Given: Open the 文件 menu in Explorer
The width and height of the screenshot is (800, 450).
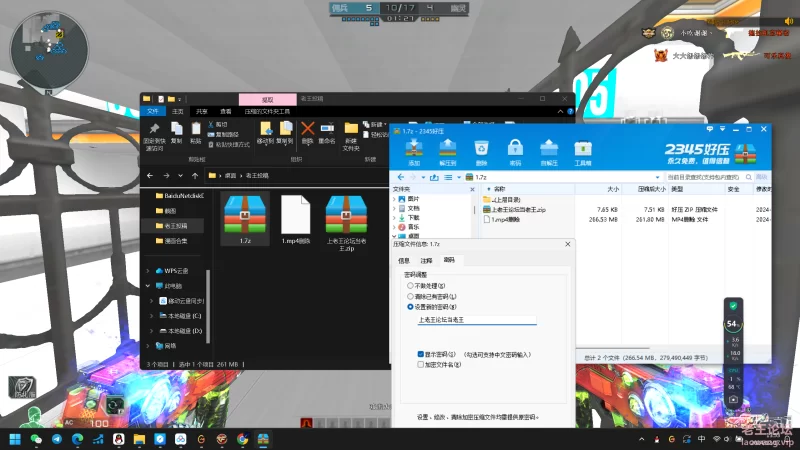Looking at the screenshot, I should click(153, 111).
